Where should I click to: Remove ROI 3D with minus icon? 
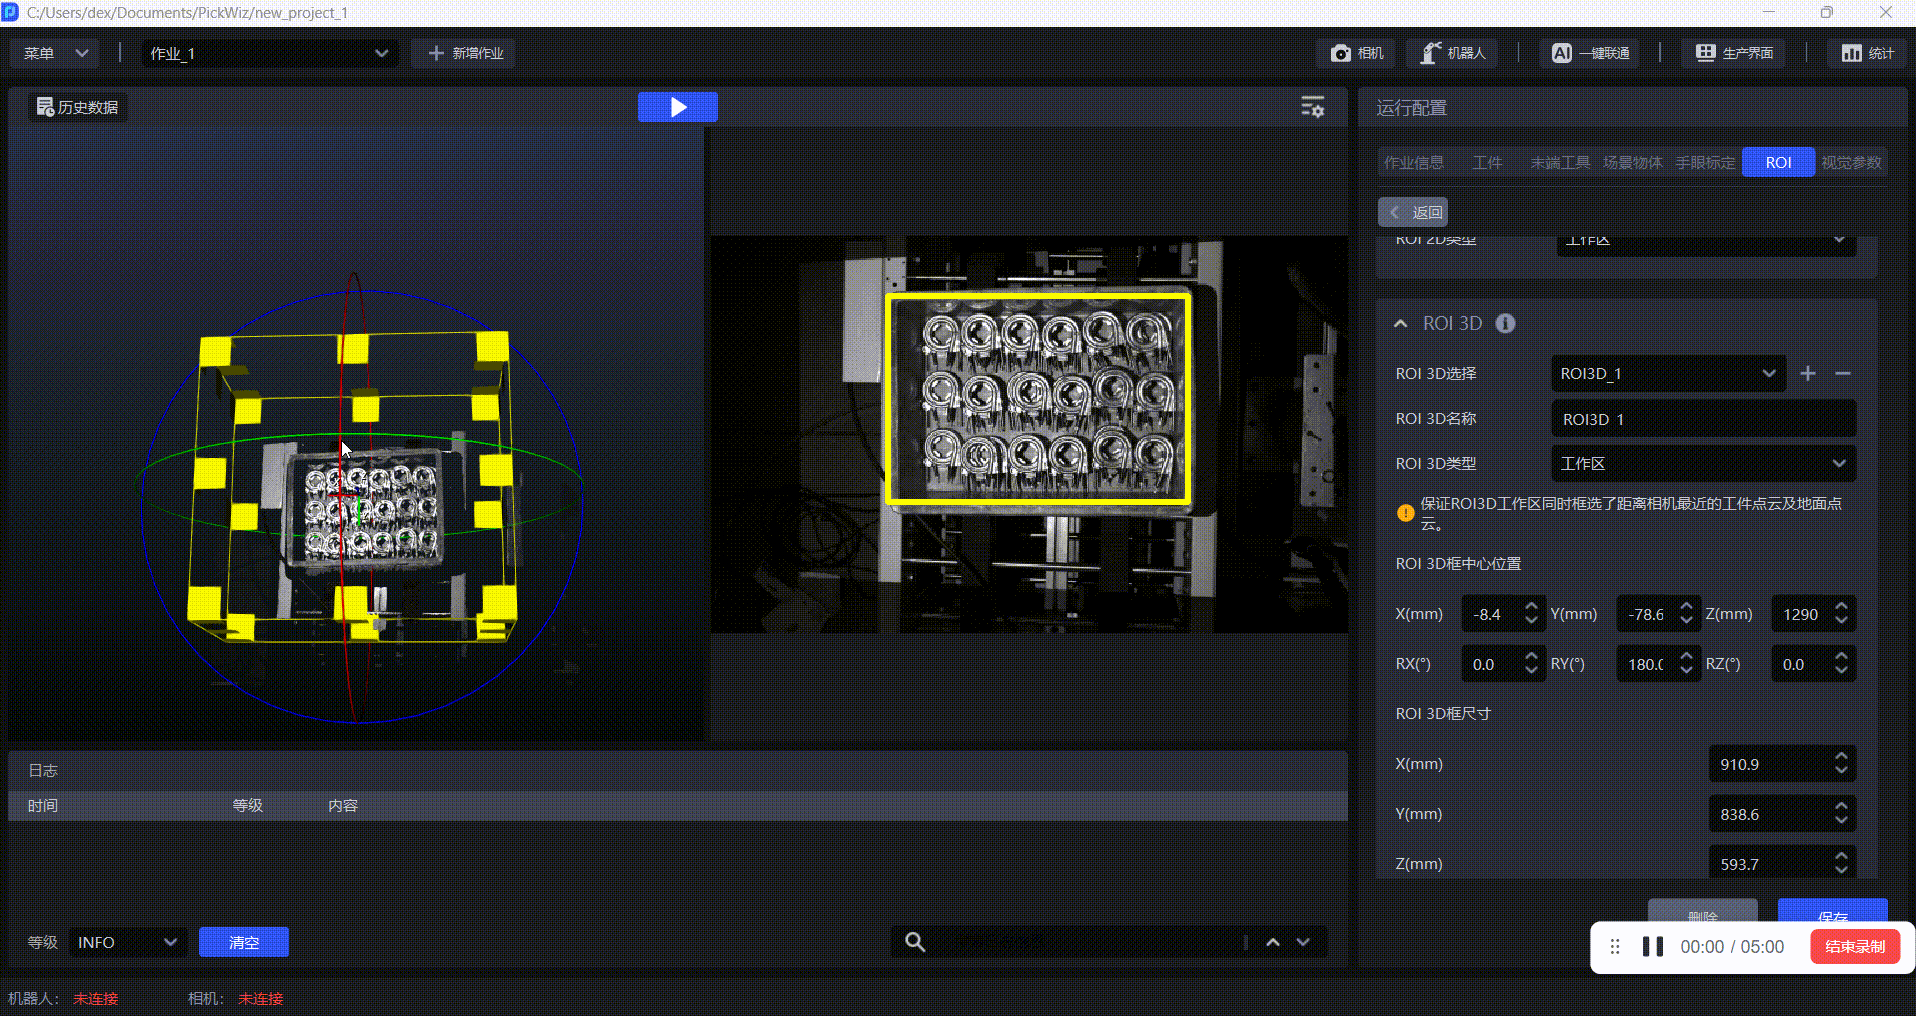pos(1843,373)
